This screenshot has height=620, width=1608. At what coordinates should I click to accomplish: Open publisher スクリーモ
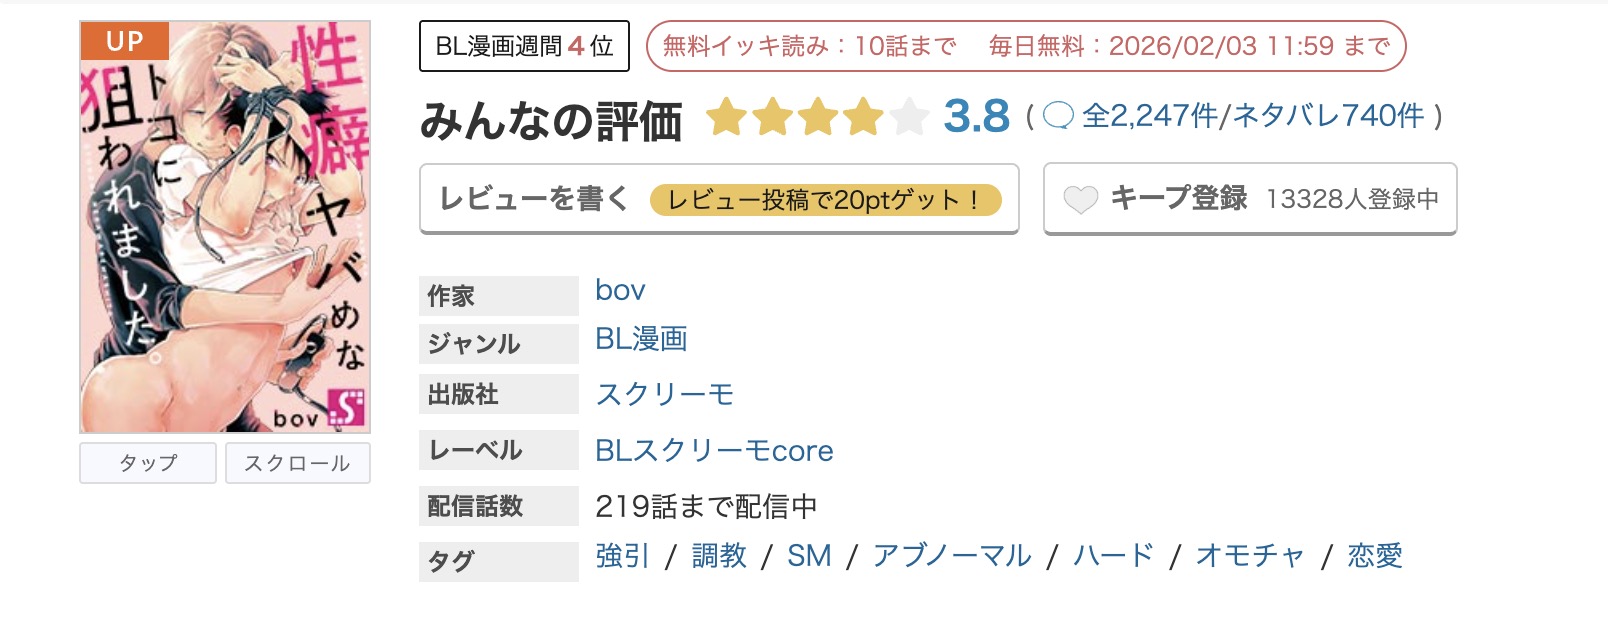coord(663,394)
